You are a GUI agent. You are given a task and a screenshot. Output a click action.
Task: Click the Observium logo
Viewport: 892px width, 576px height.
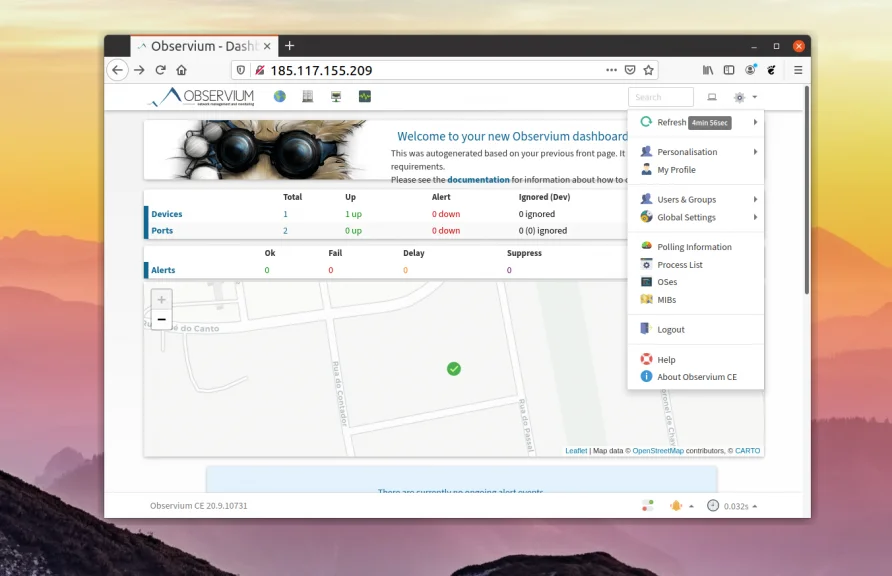(201, 97)
